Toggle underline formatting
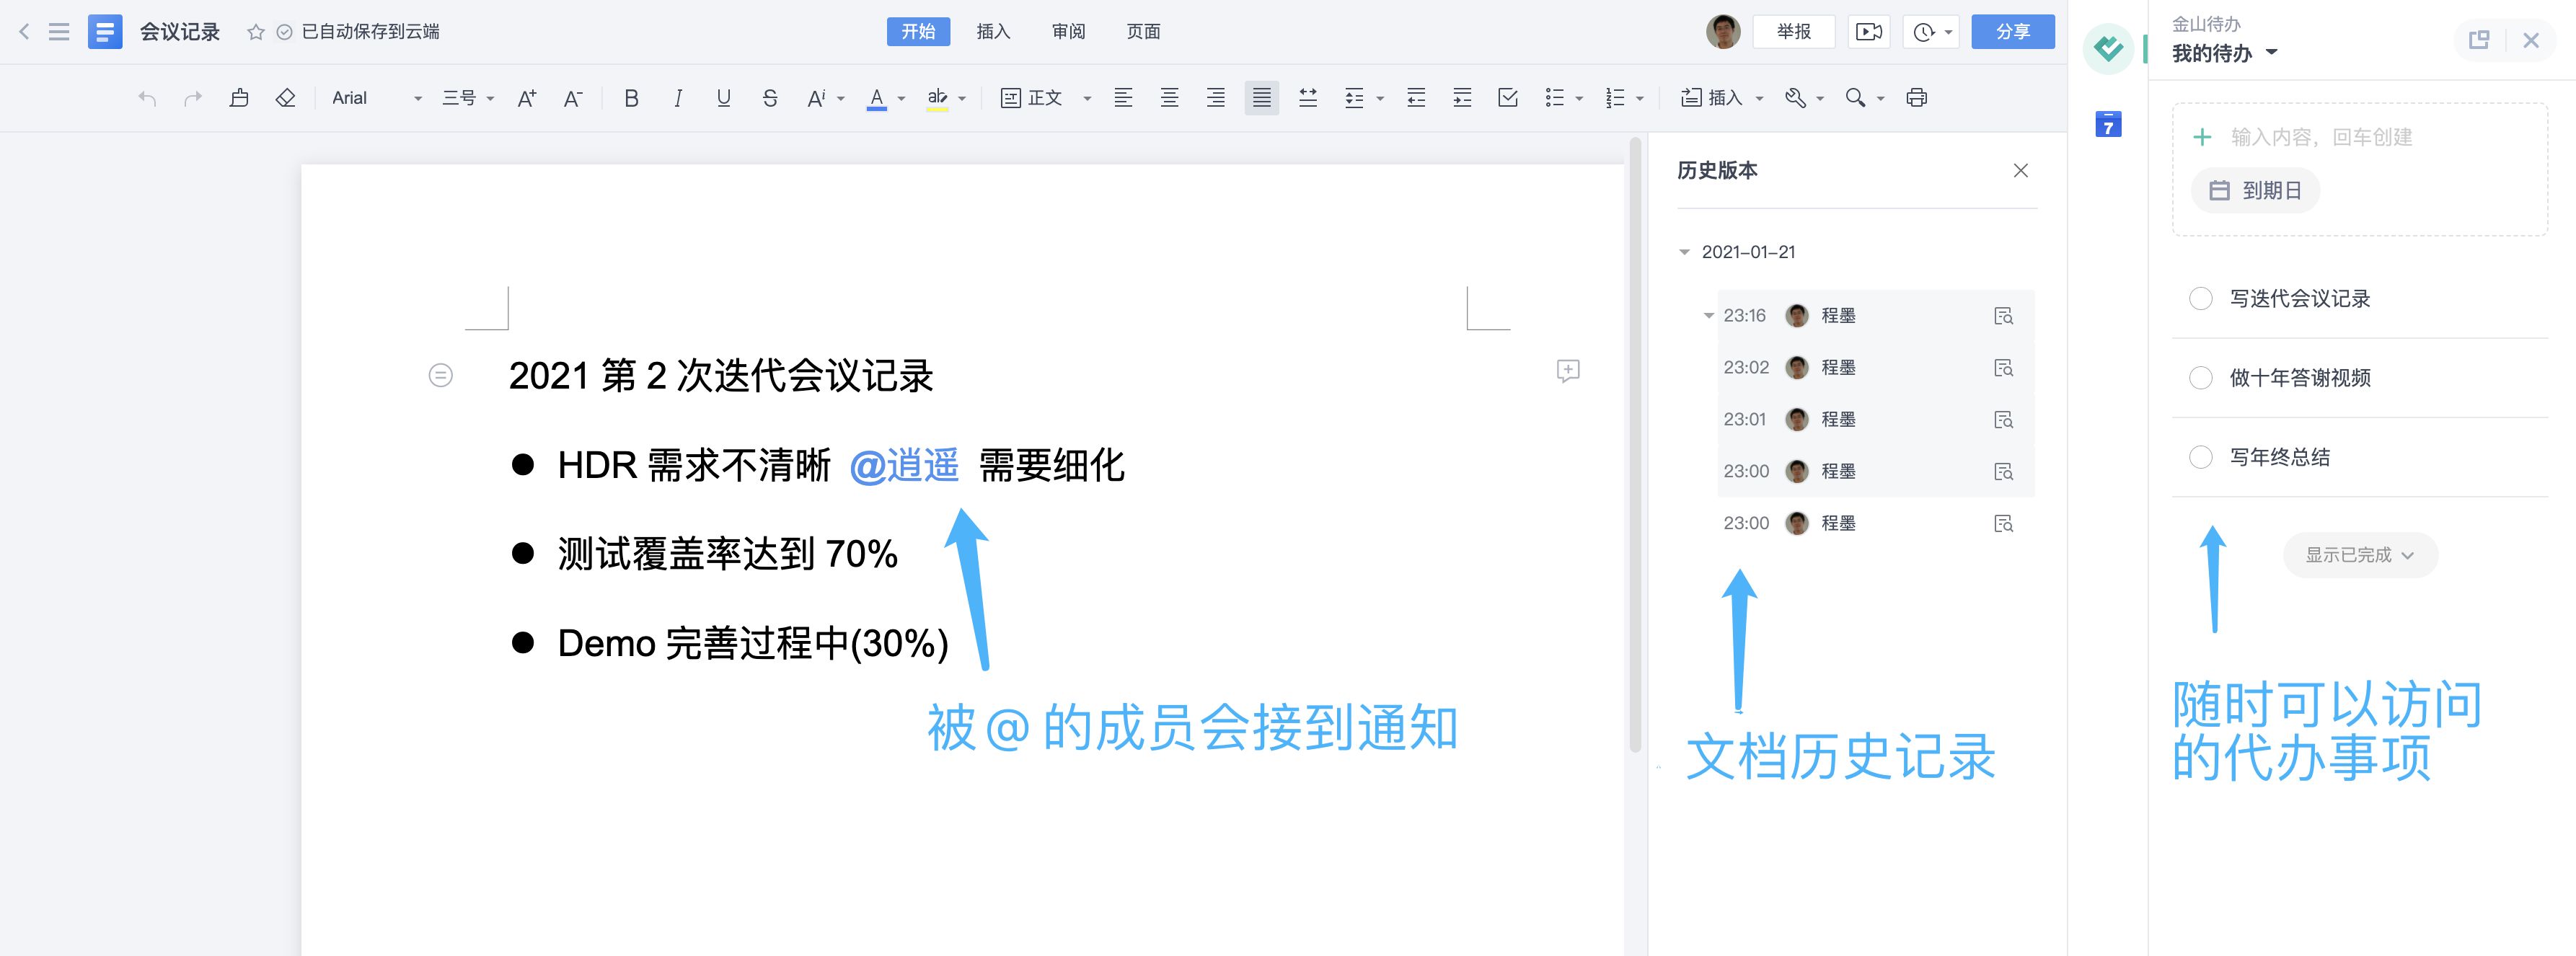 point(724,98)
